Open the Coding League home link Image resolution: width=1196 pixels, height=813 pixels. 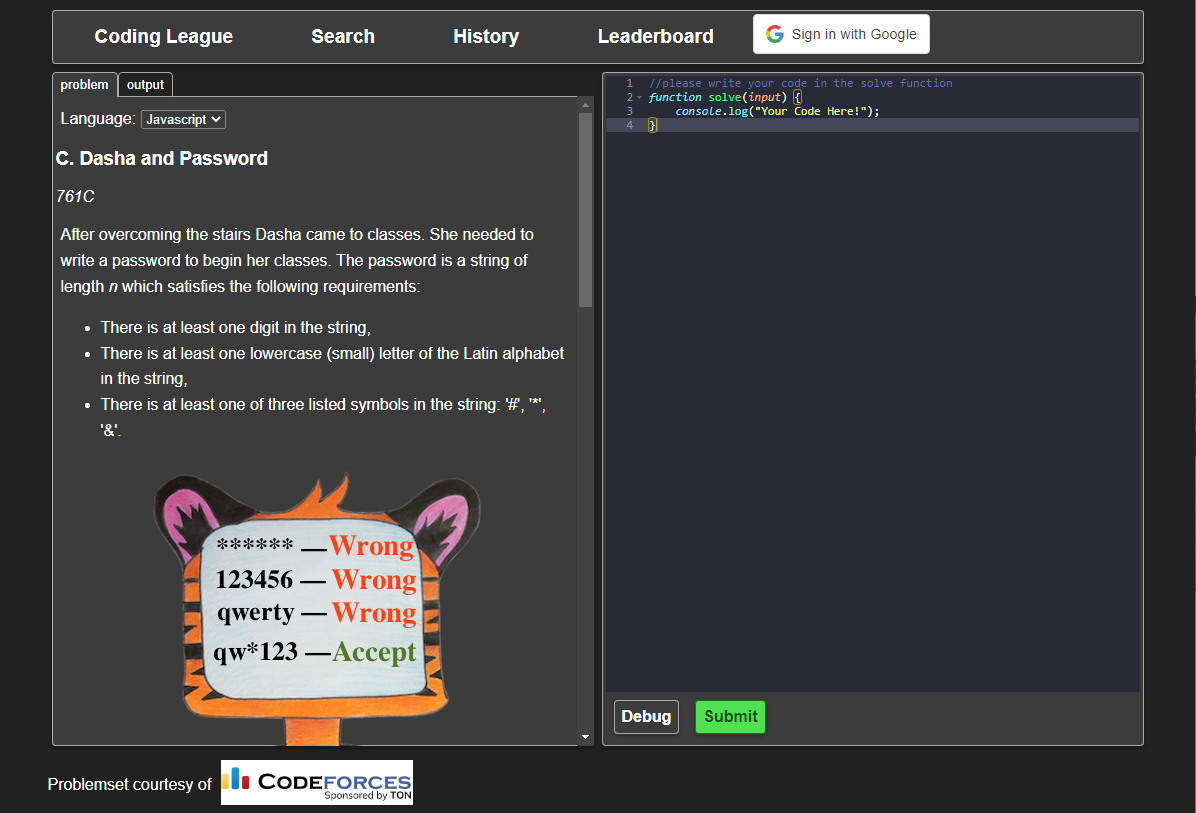coord(163,37)
